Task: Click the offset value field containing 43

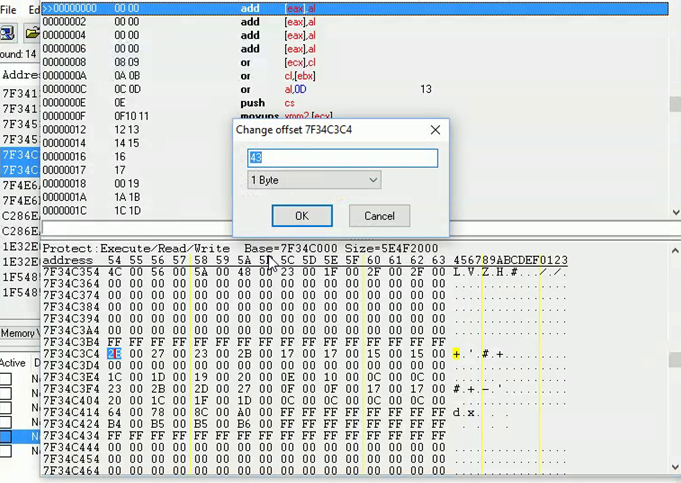Action: point(342,158)
